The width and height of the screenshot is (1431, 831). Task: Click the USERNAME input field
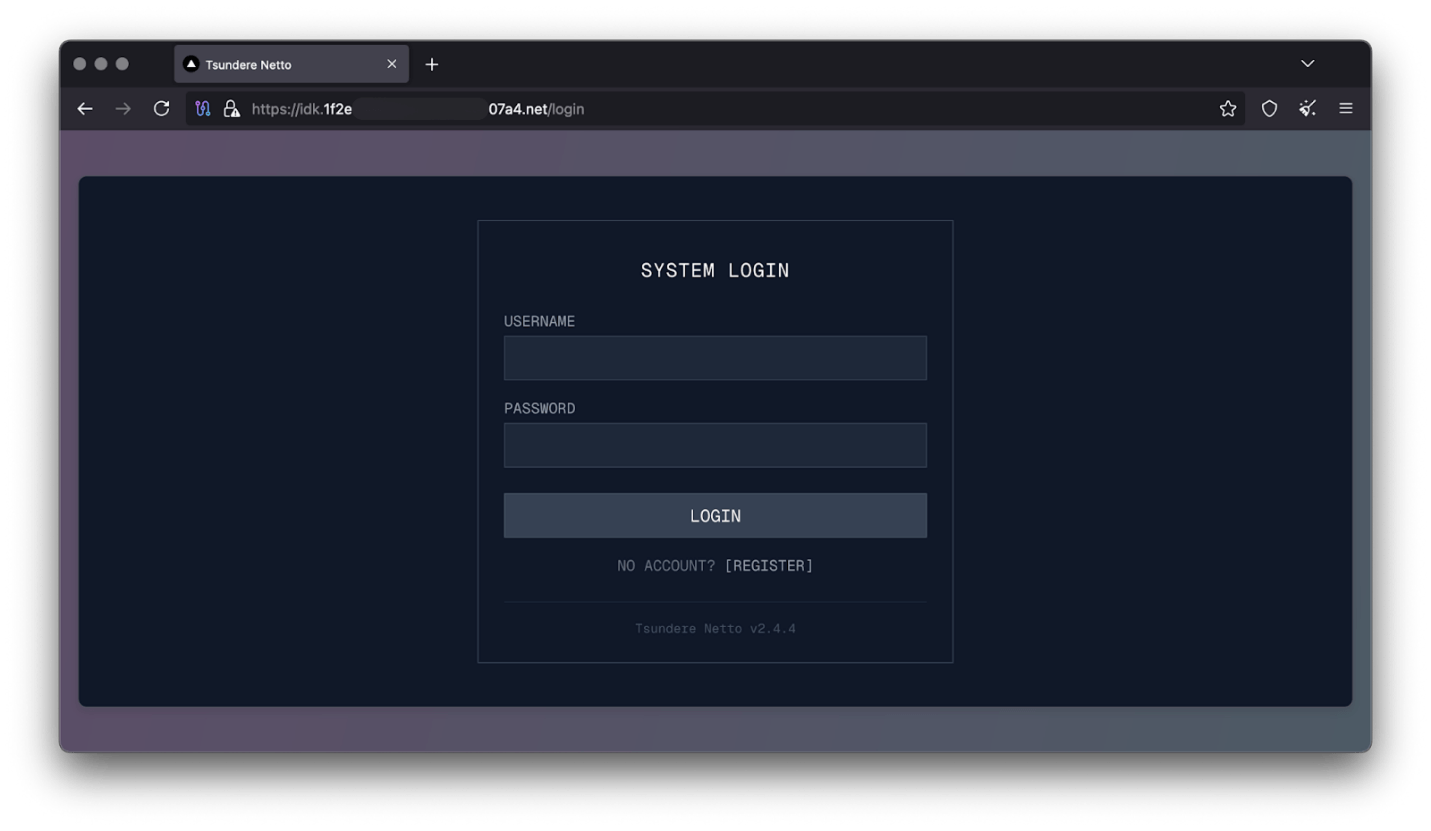coord(715,357)
